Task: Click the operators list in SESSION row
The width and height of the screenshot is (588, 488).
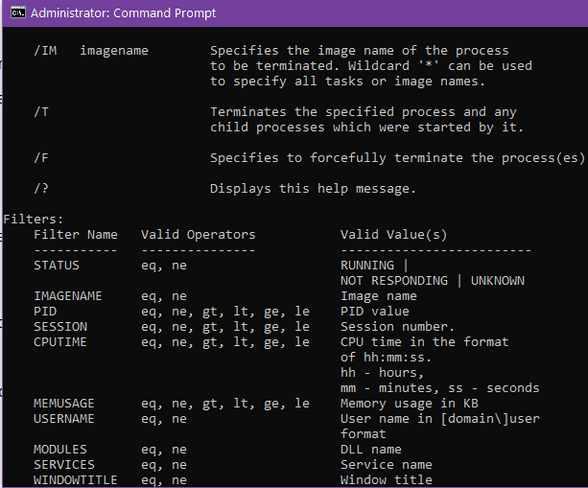Action: (x=225, y=327)
